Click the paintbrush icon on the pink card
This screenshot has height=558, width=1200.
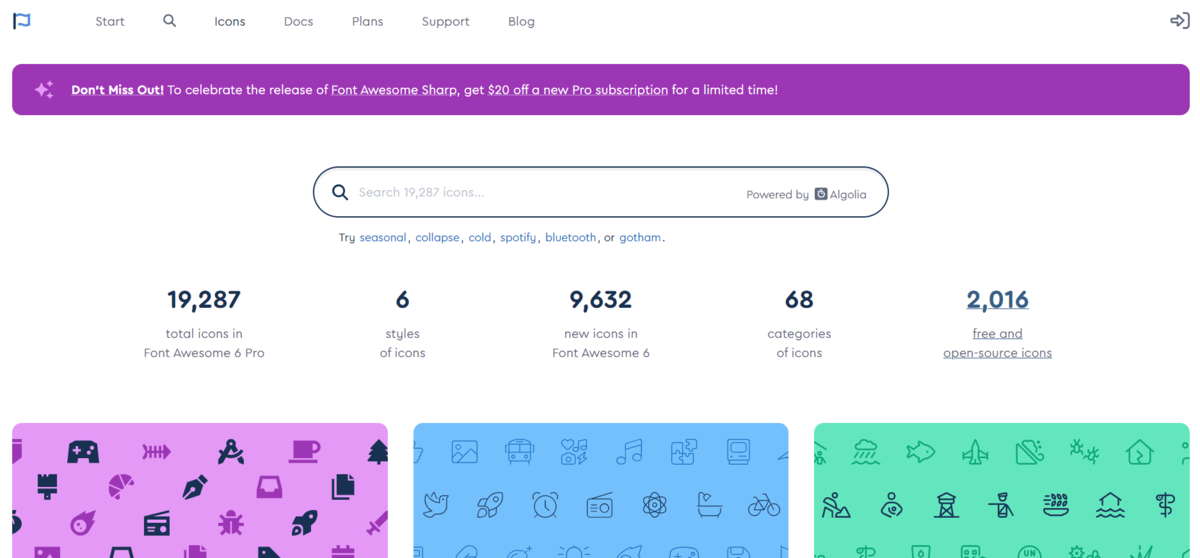pyautogui.click(x=47, y=487)
